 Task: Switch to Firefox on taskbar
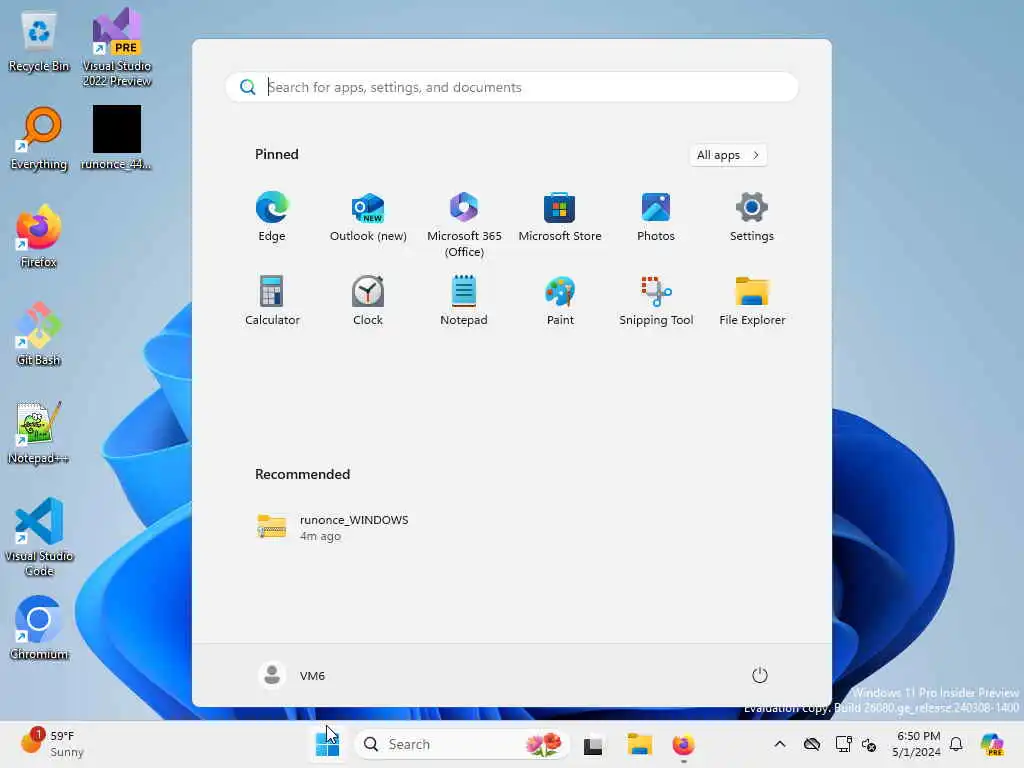coord(683,744)
